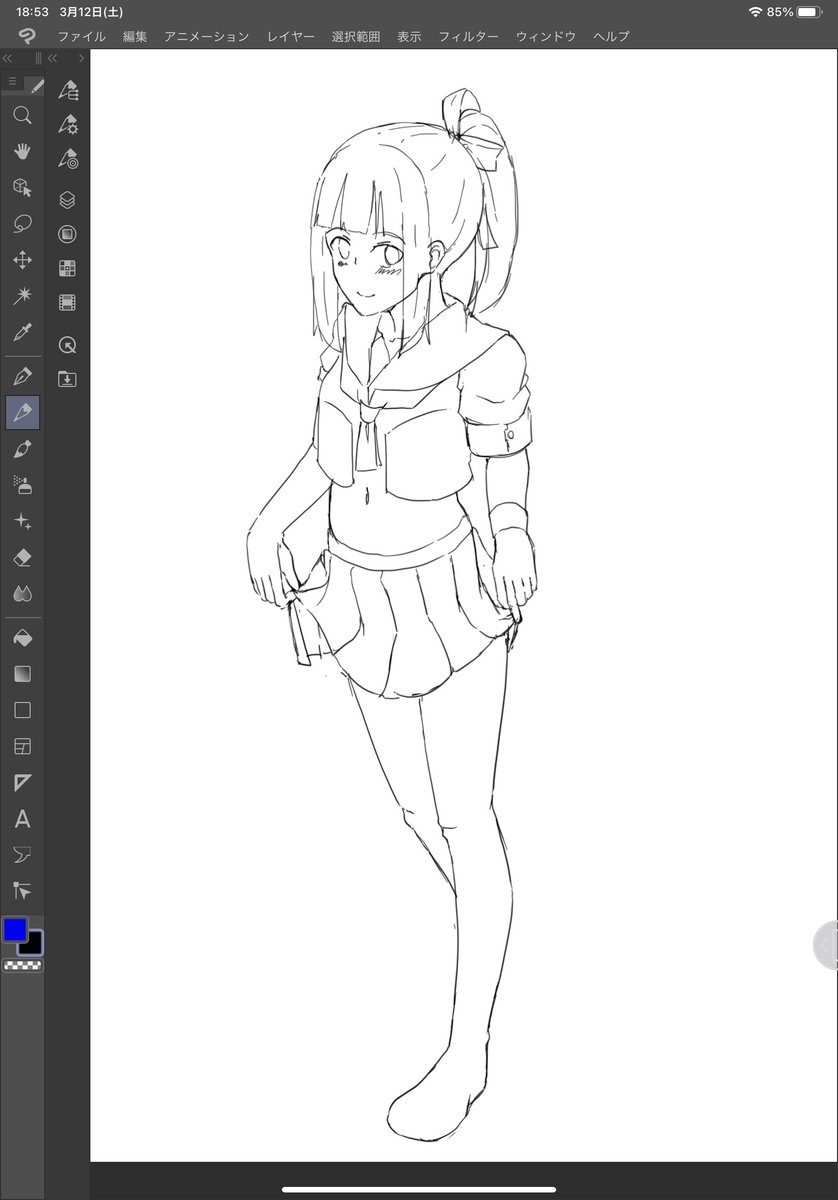Open the Material download folder palette

click(x=67, y=379)
